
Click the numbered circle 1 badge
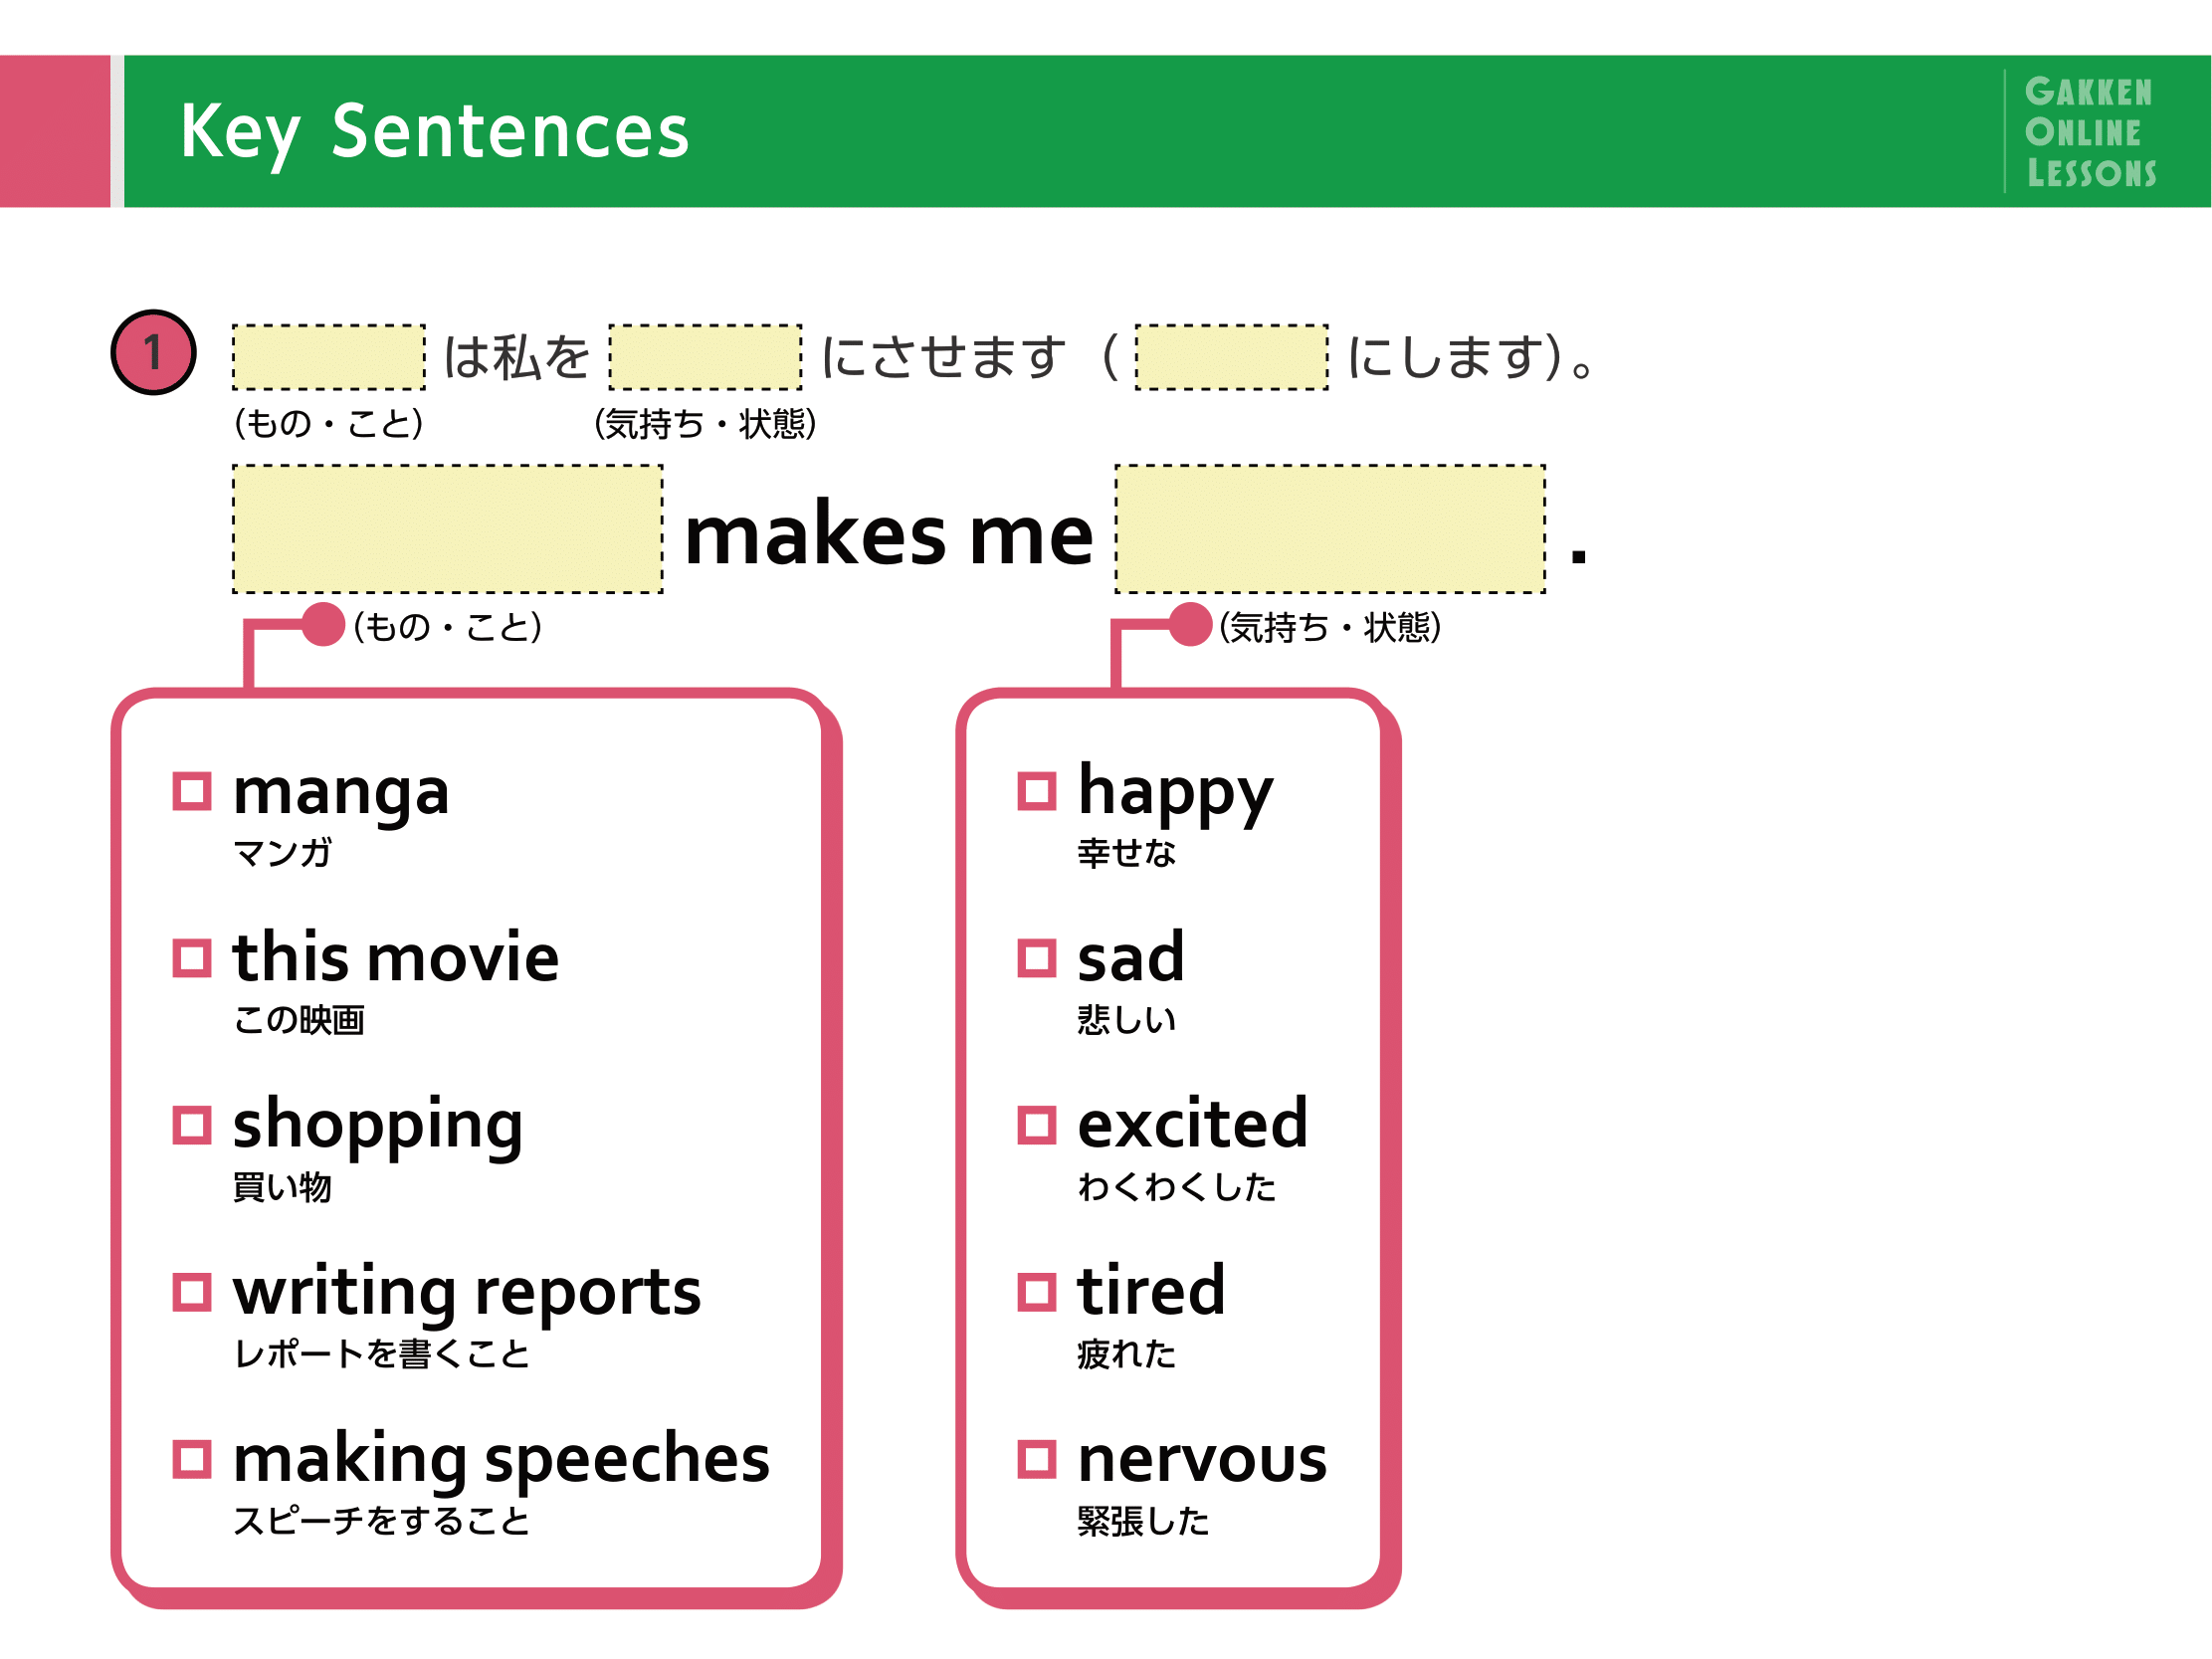(153, 353)
